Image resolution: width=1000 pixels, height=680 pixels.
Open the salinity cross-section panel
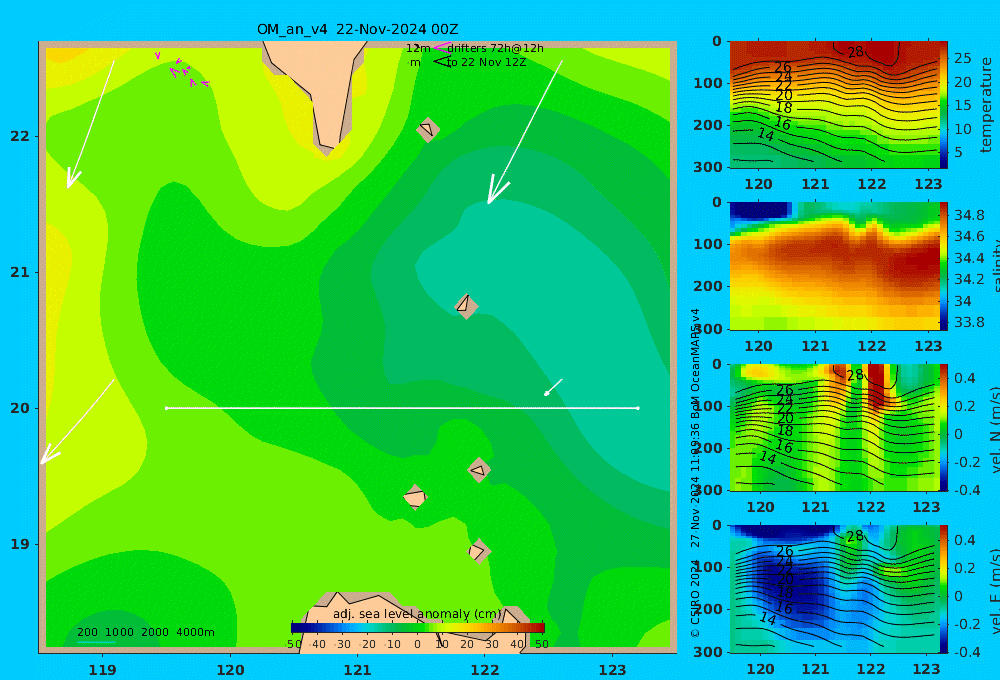click(x=834, y=266)
